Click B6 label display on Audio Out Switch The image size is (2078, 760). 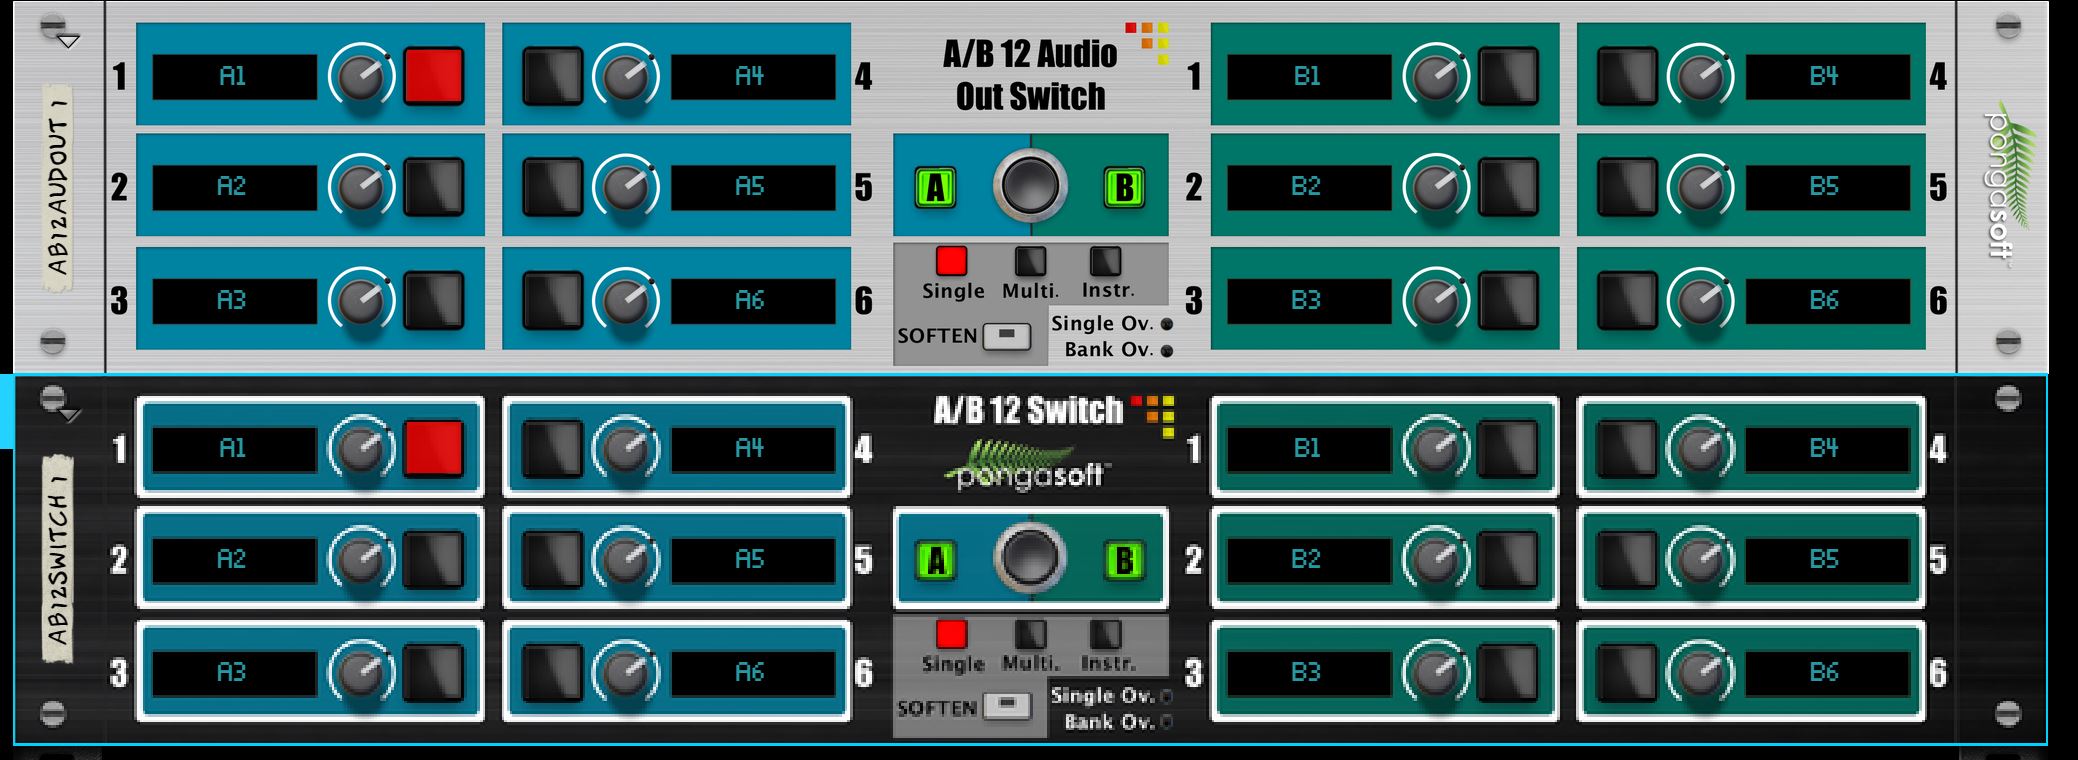click(x=1828, y=301)
